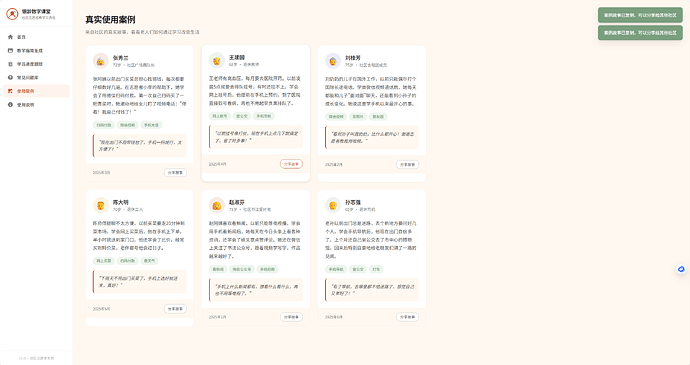
Task: Click the sidebar footer version text v1.0
Action: 36,358
